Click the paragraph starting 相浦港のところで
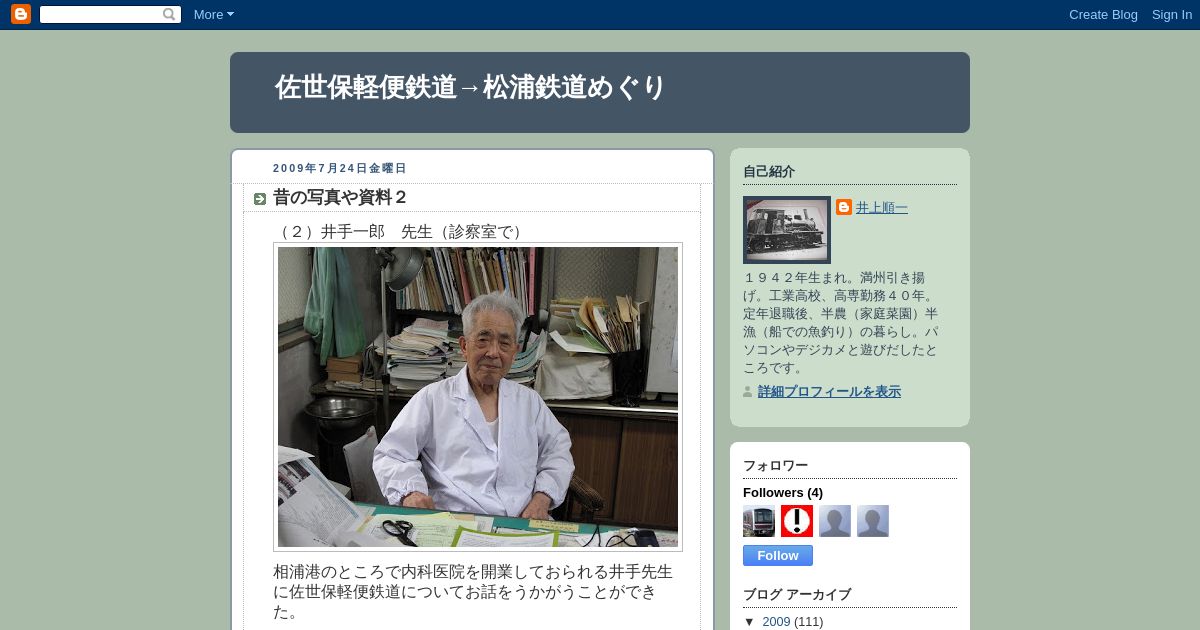This screenshot has width=1200, height=630. coord(473,591)
